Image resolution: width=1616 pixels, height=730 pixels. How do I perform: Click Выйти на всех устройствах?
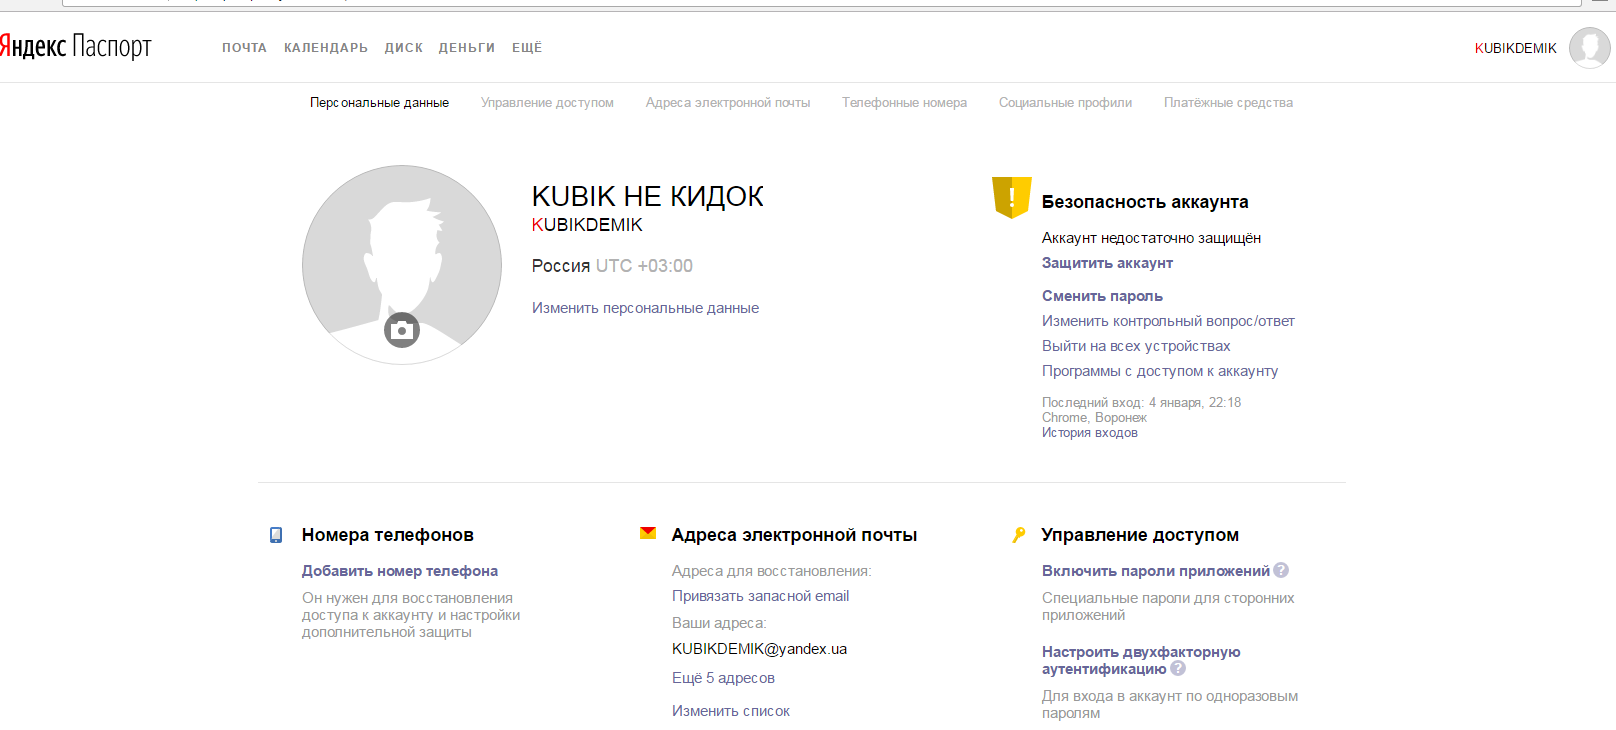click(x=1137, y=346)
